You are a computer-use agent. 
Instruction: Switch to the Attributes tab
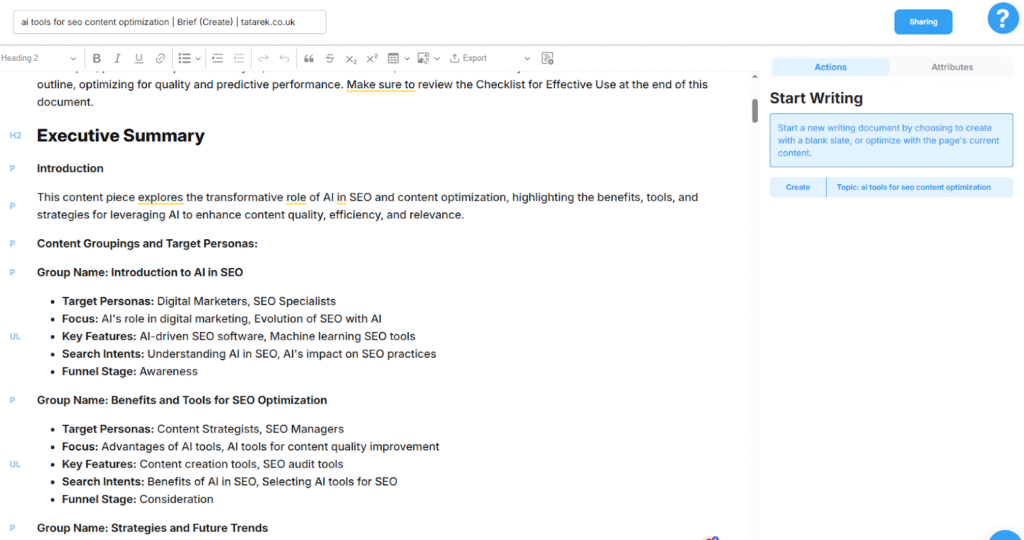[x=952, y=67]
